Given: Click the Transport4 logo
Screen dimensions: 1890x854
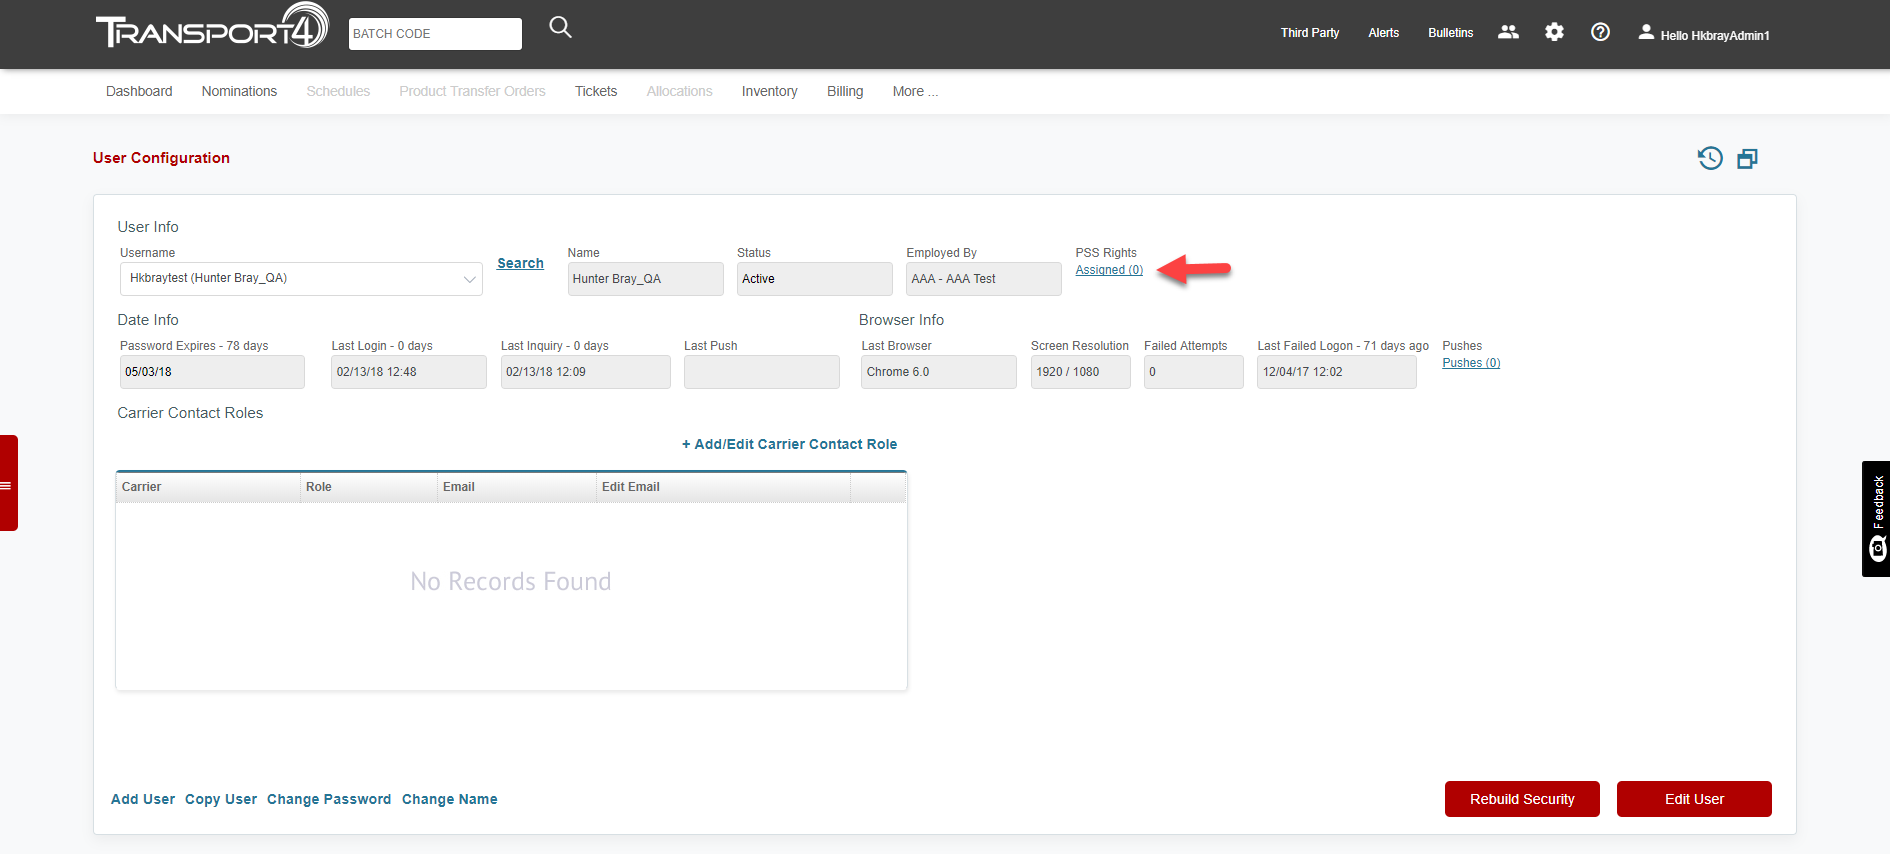Looking at the screenshot, I should pyautogui.click(x=212, y=28).
